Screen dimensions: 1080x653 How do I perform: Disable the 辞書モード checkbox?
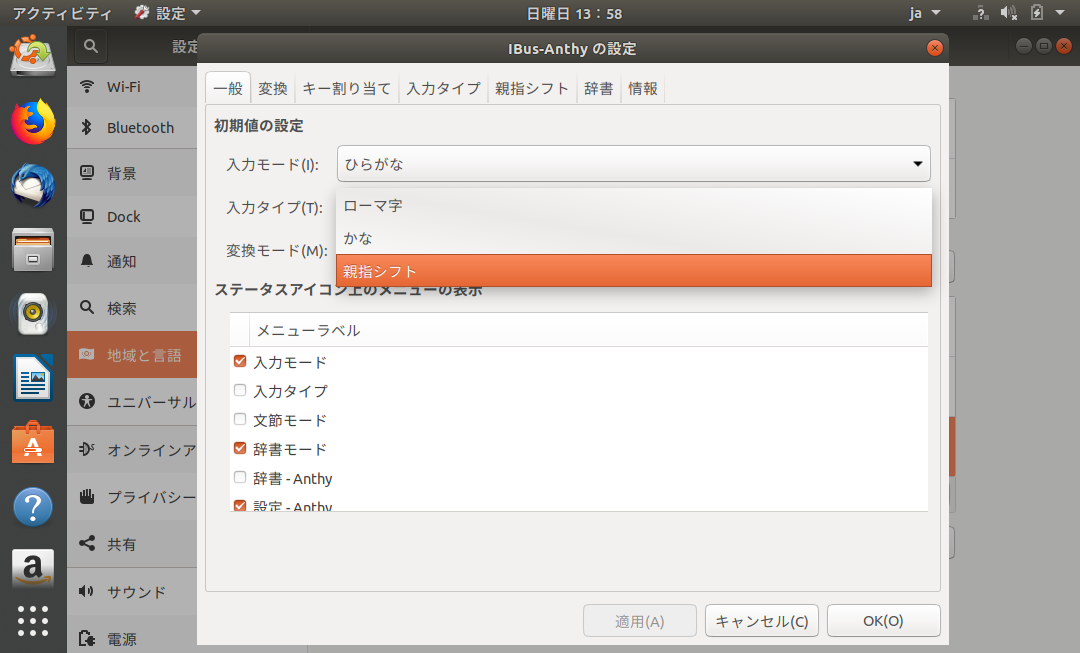240,449
